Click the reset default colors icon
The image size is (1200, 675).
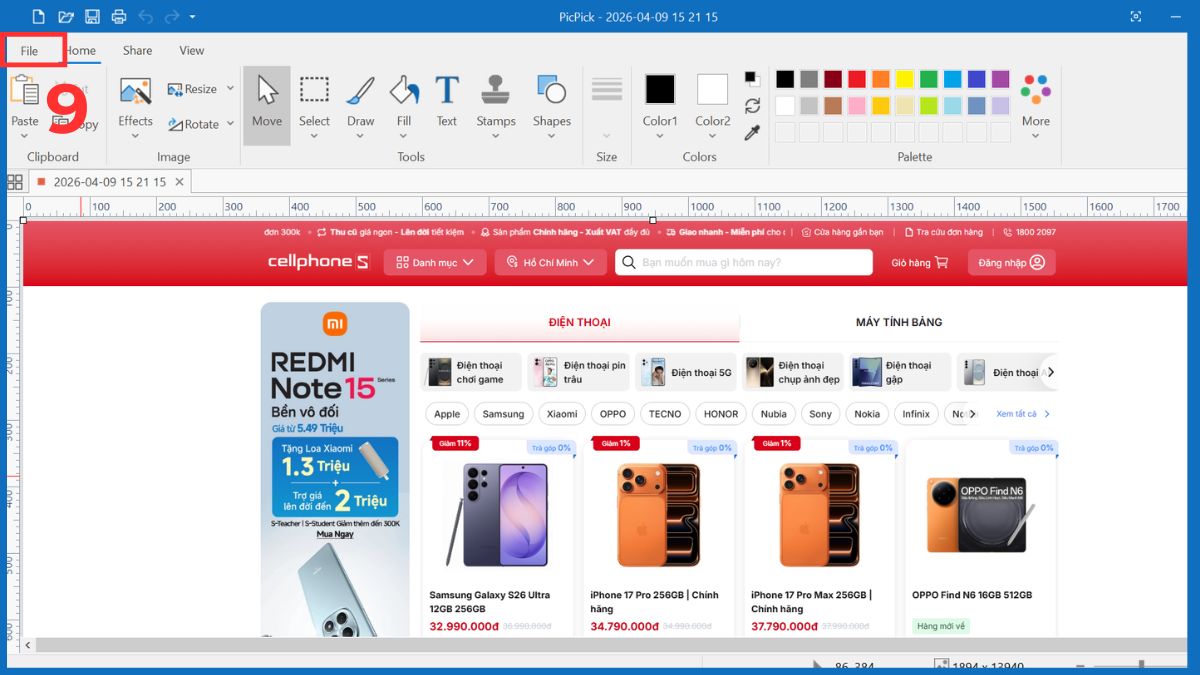click(x=752, y=79)
